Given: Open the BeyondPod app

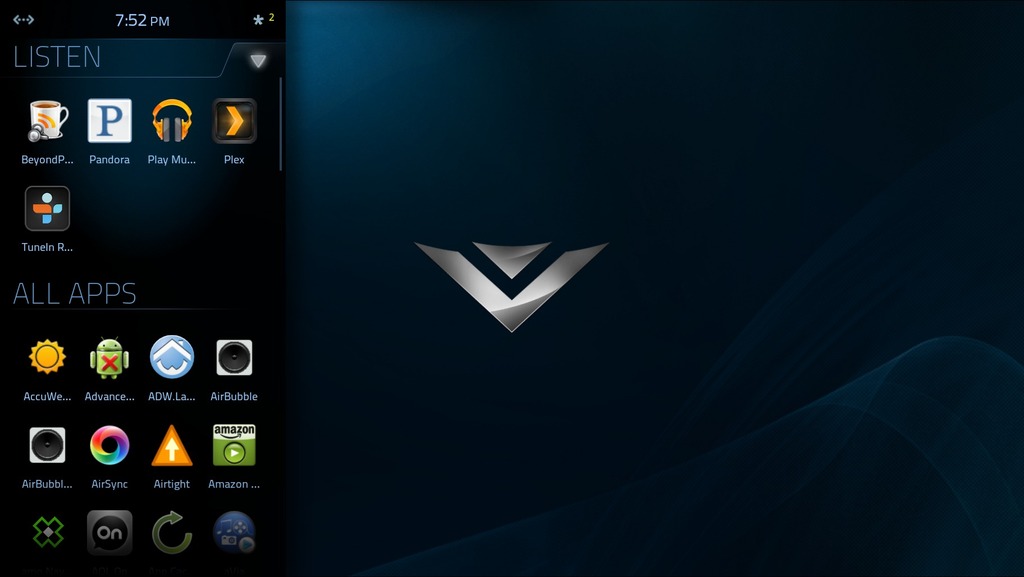Looking at the screenshot, I should click(x=47, y=121).
